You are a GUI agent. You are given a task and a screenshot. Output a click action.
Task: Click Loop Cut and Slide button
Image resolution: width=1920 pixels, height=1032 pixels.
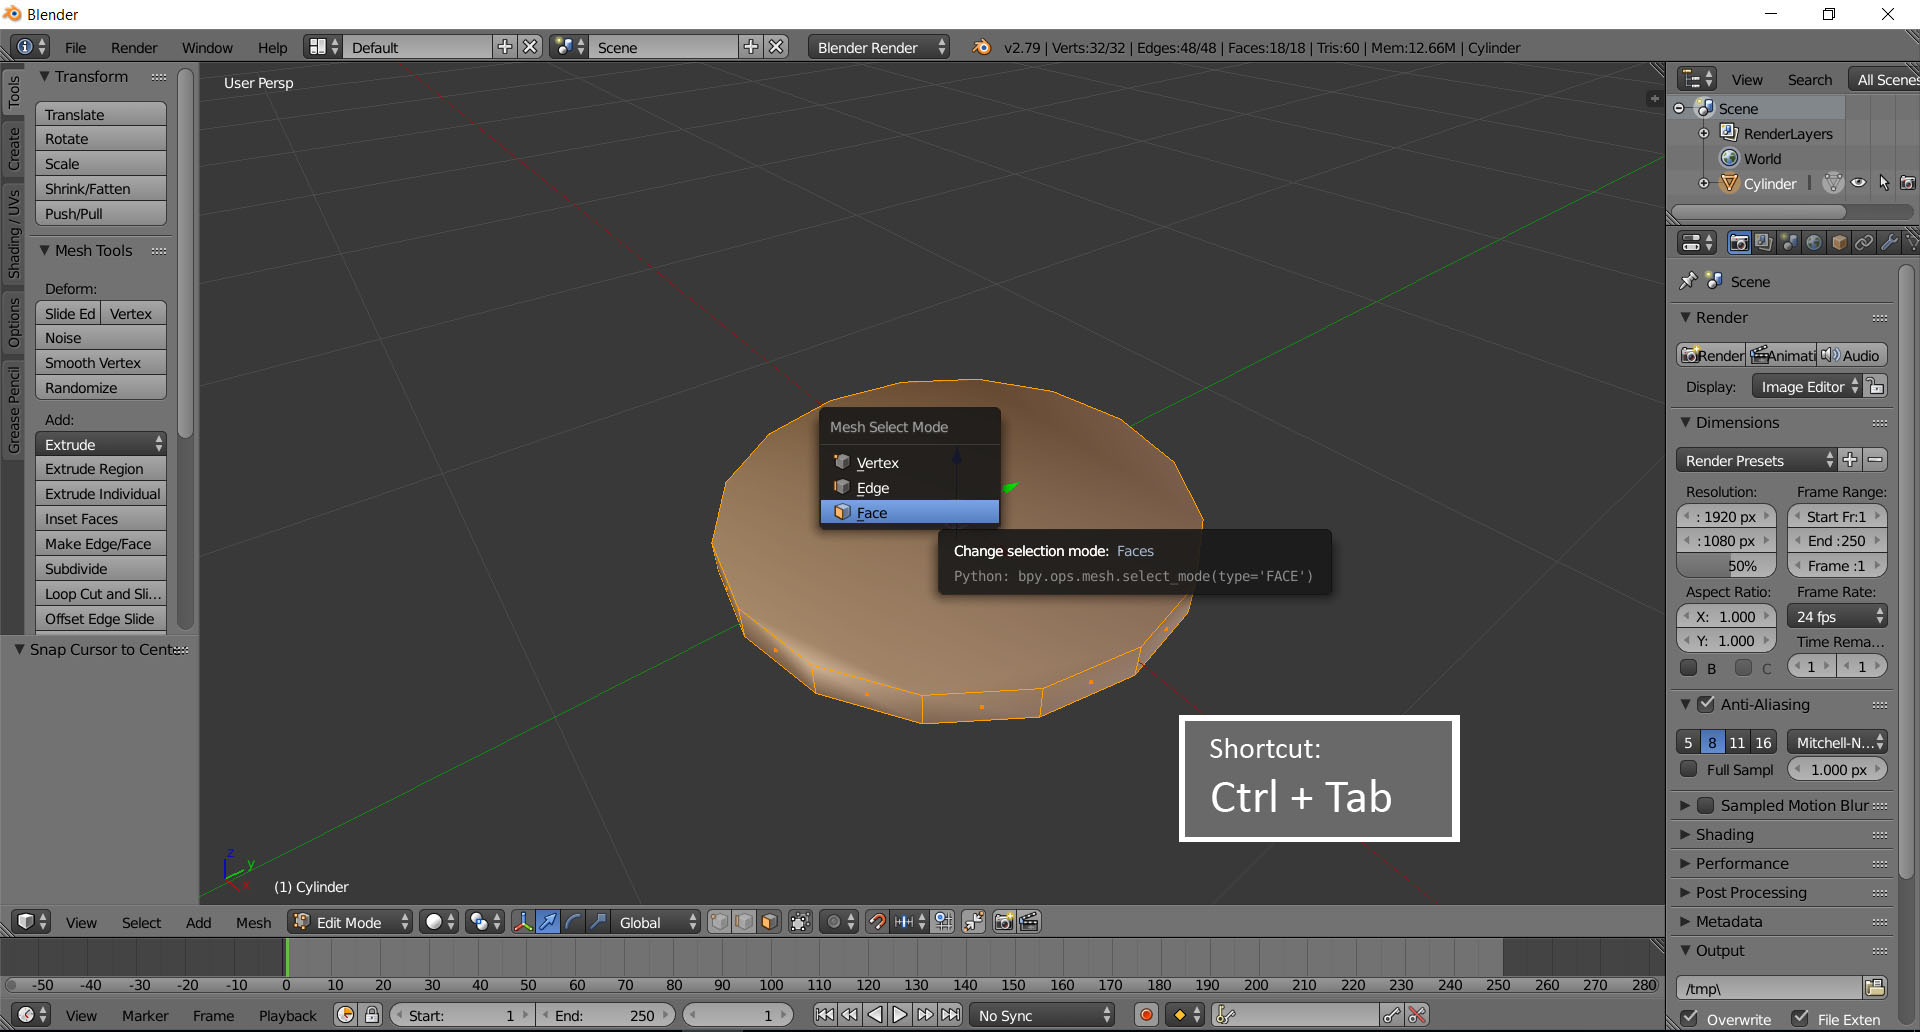point(100,593)
